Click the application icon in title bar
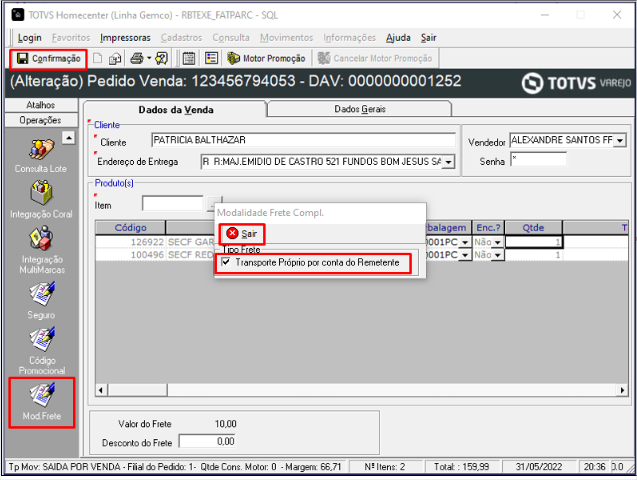637x480 pixels. tap(17, 15)
